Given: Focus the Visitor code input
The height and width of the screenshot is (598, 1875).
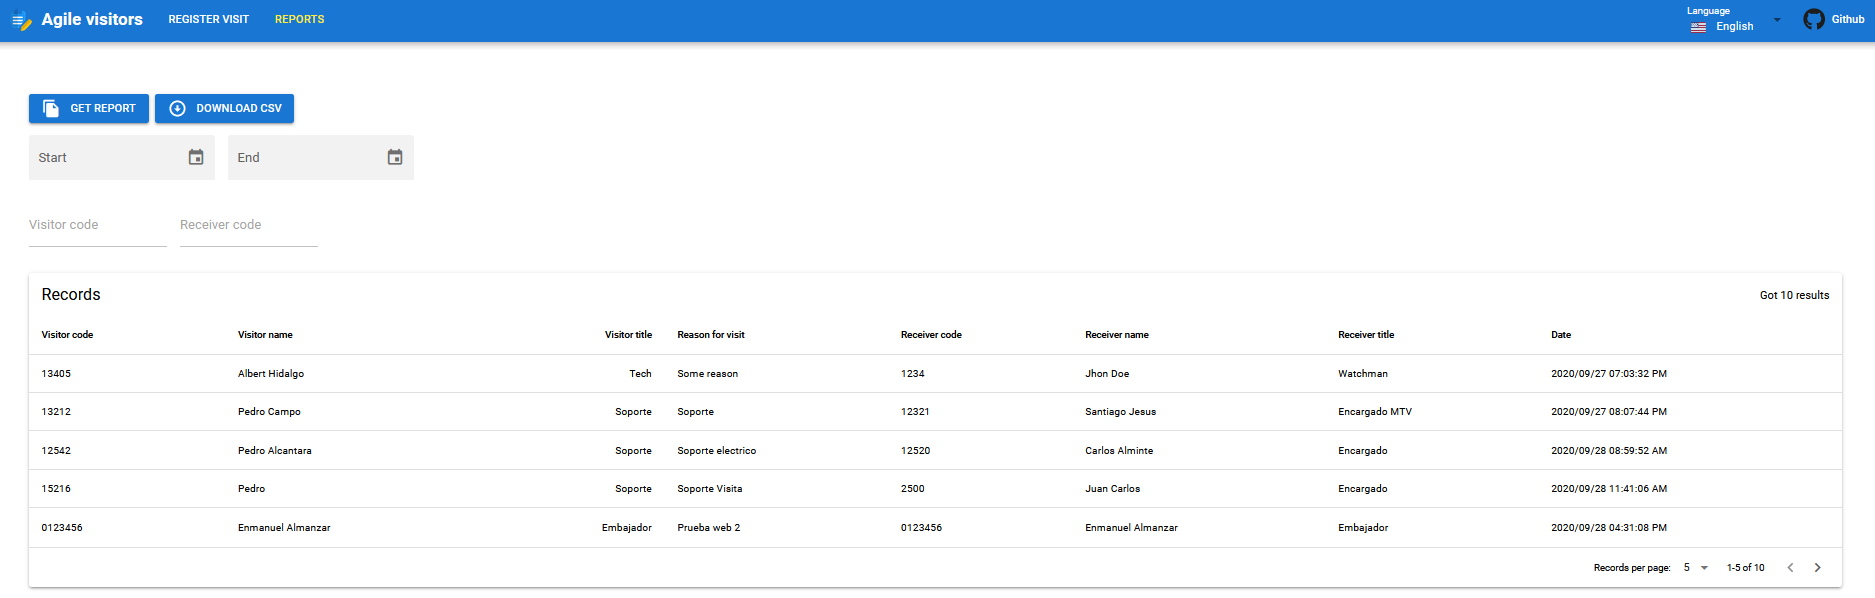Looking at the screenshot, I should [x=98, y=226].
